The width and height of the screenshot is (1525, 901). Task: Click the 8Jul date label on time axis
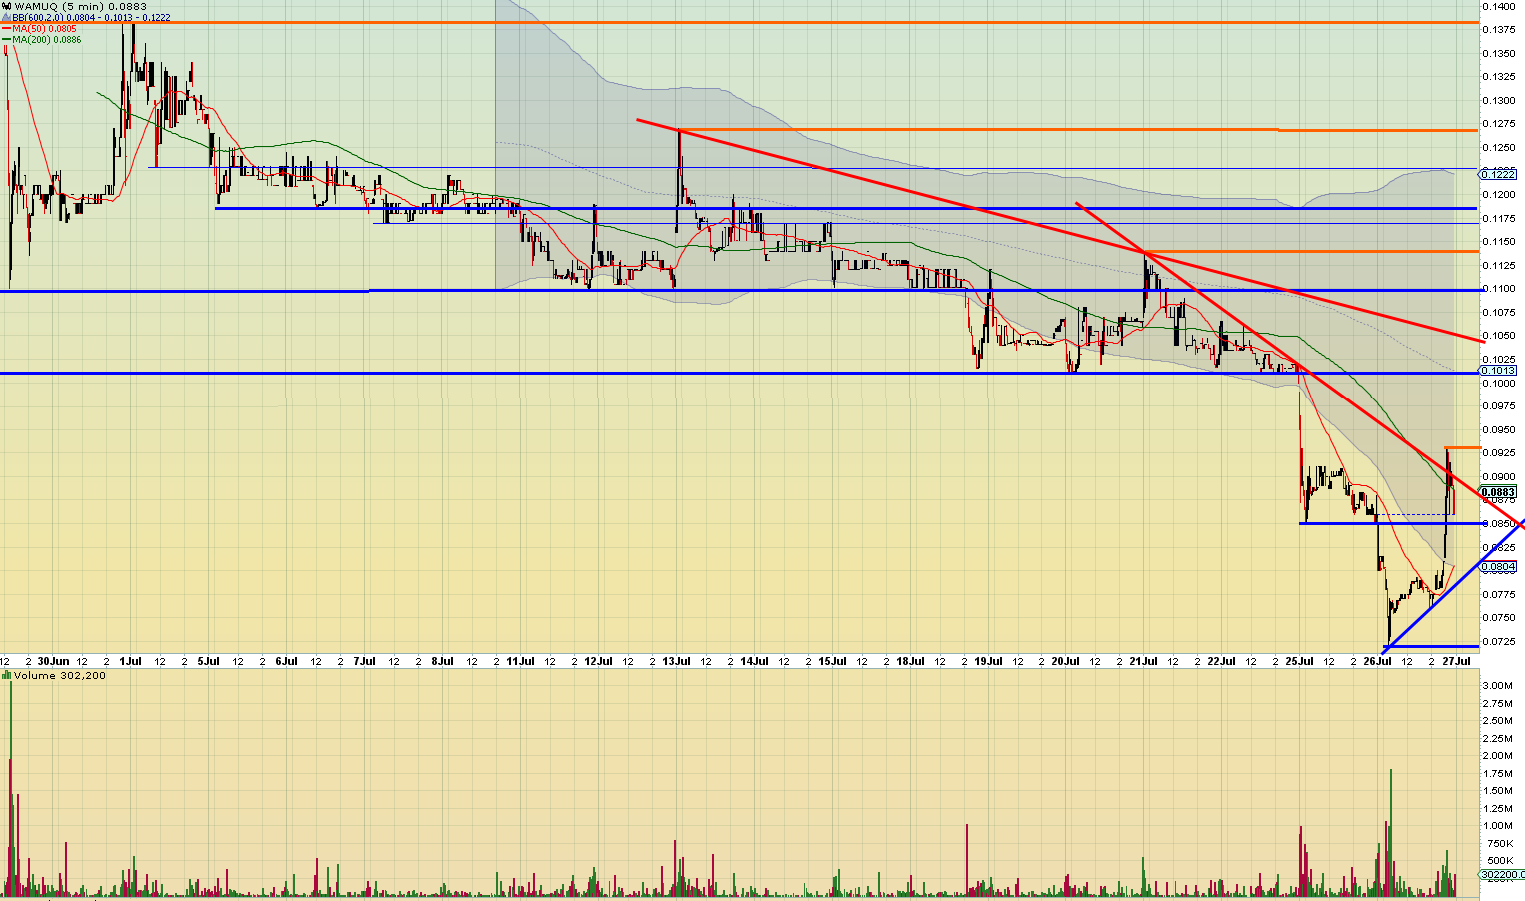point(443,661)
